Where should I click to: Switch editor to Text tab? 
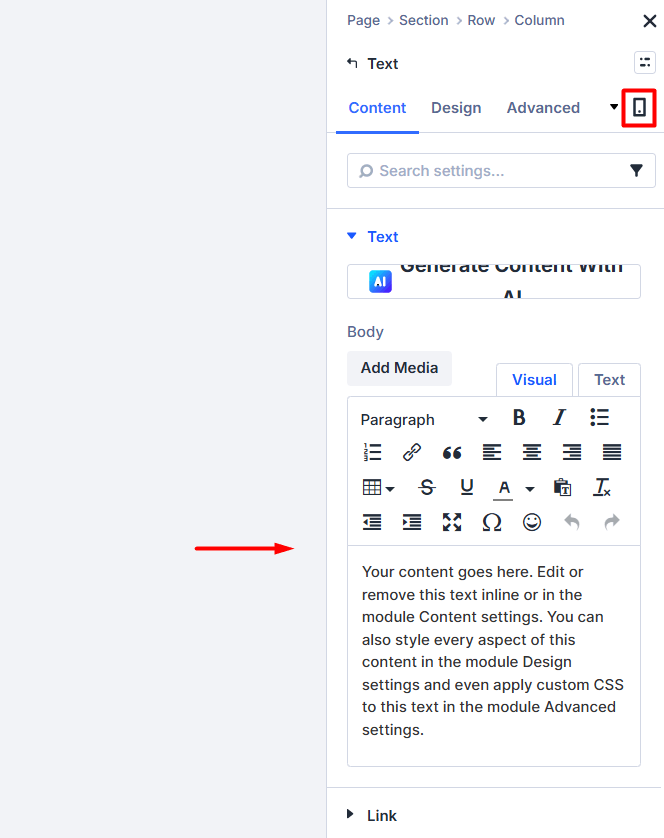(x=609, y=380)
